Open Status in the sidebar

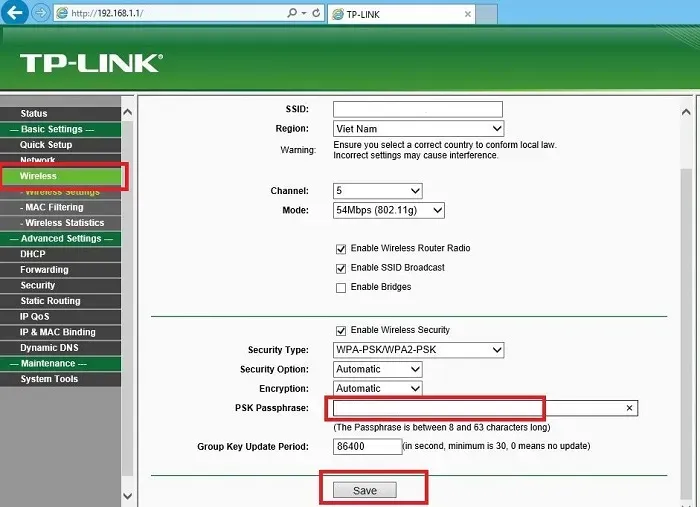coord(60,113)
